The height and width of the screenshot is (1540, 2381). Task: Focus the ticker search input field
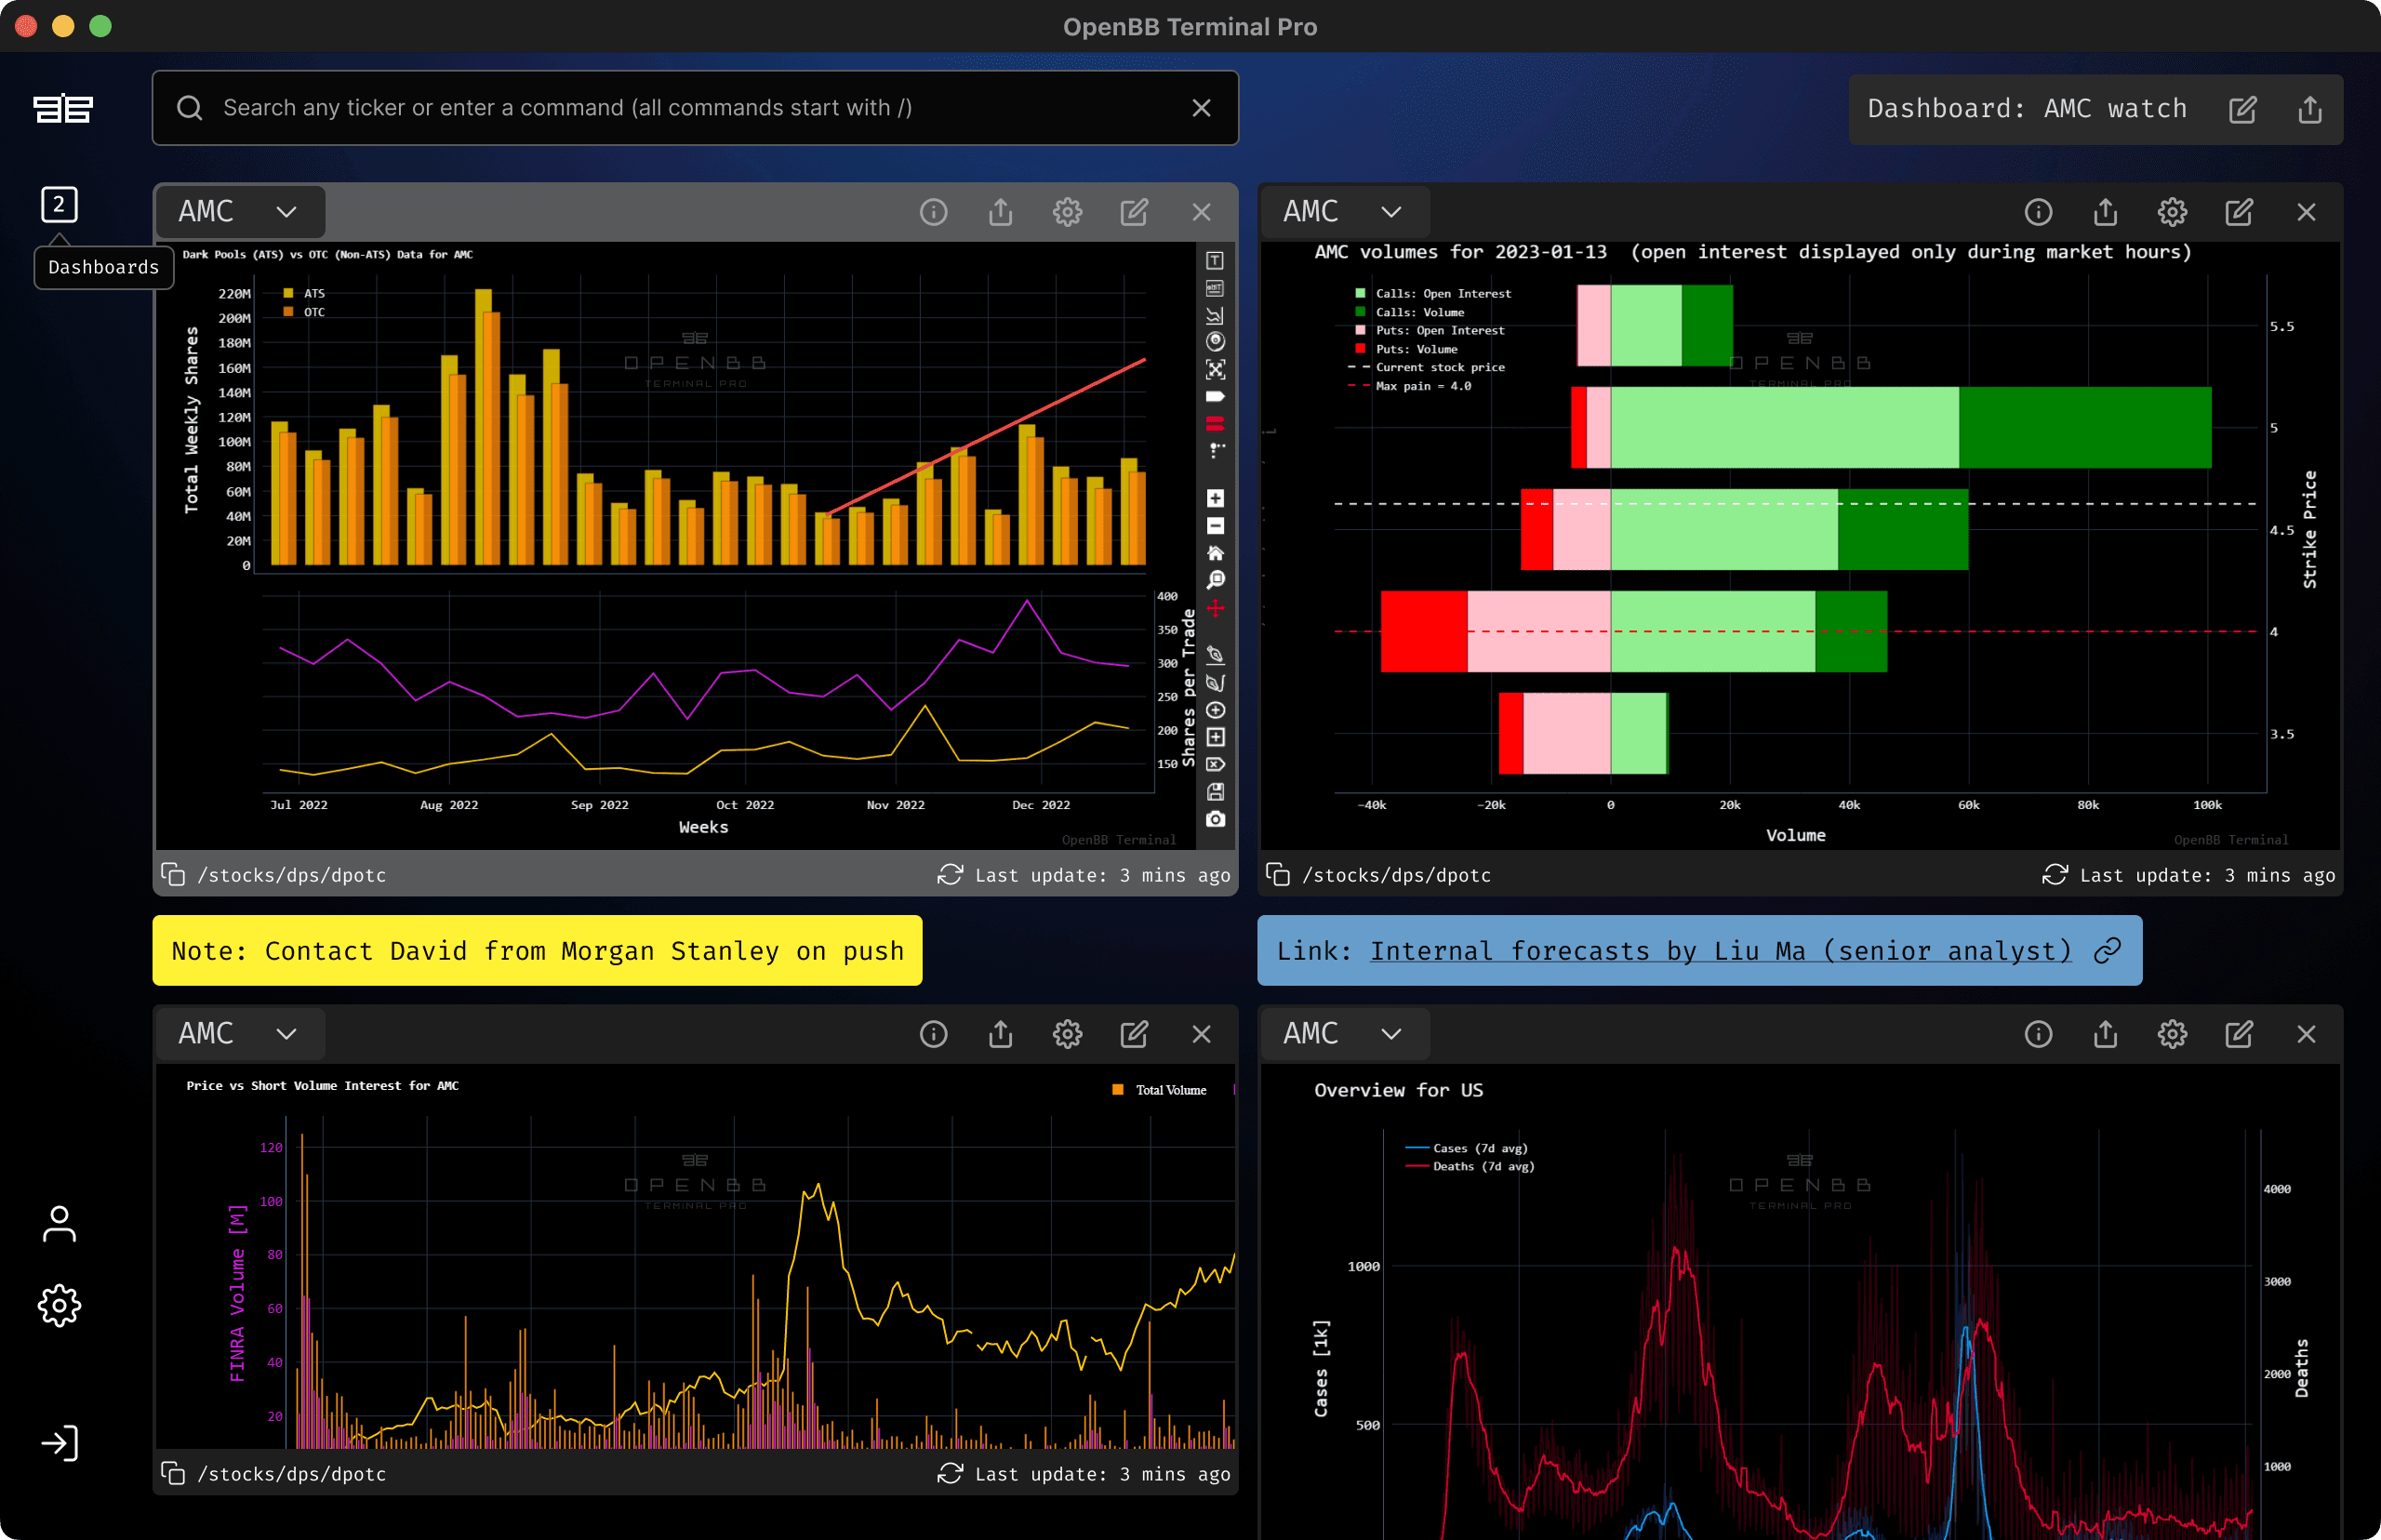[x=695, y=108]
